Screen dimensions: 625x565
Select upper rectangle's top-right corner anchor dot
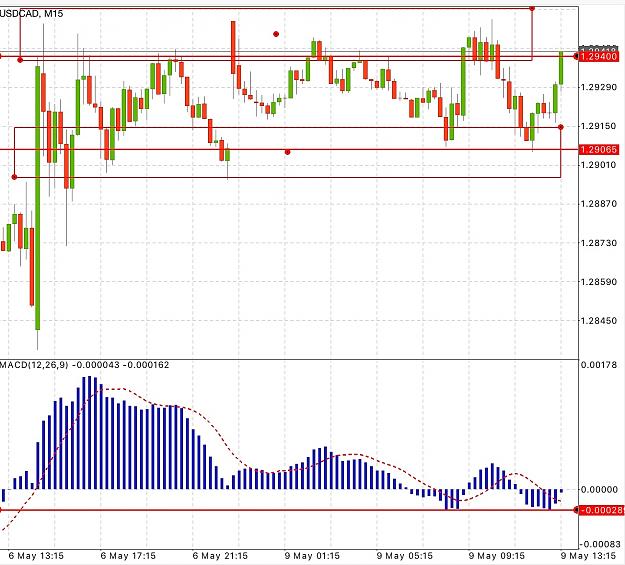tap(532, 8)
